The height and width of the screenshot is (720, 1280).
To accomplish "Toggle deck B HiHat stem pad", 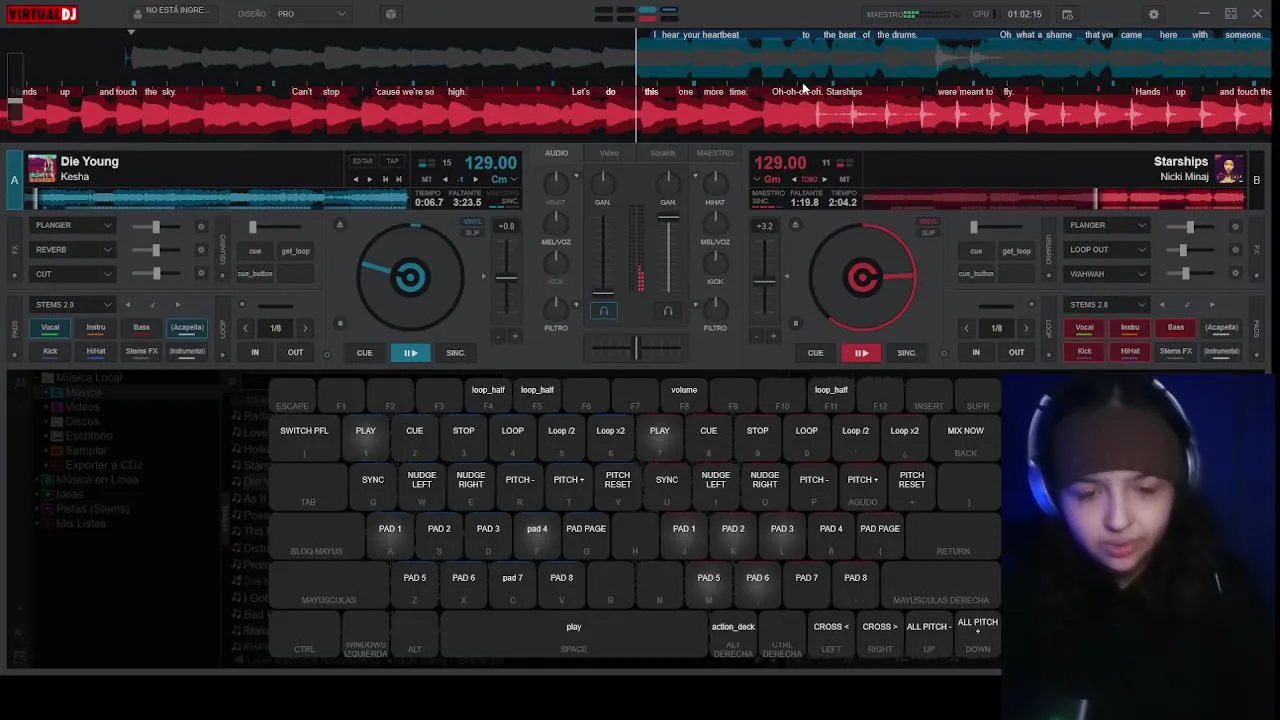I will [x=1130, y=351].
